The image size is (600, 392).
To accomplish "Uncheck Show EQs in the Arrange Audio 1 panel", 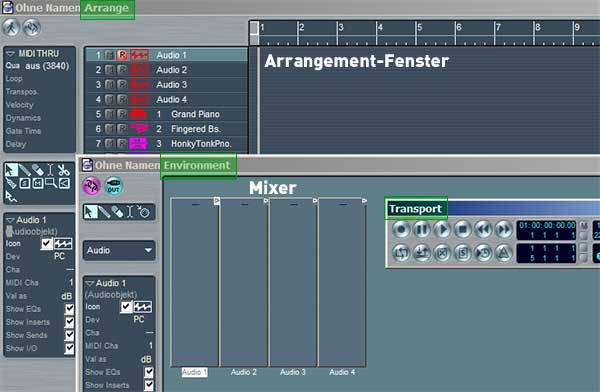I will pos(69,309).
